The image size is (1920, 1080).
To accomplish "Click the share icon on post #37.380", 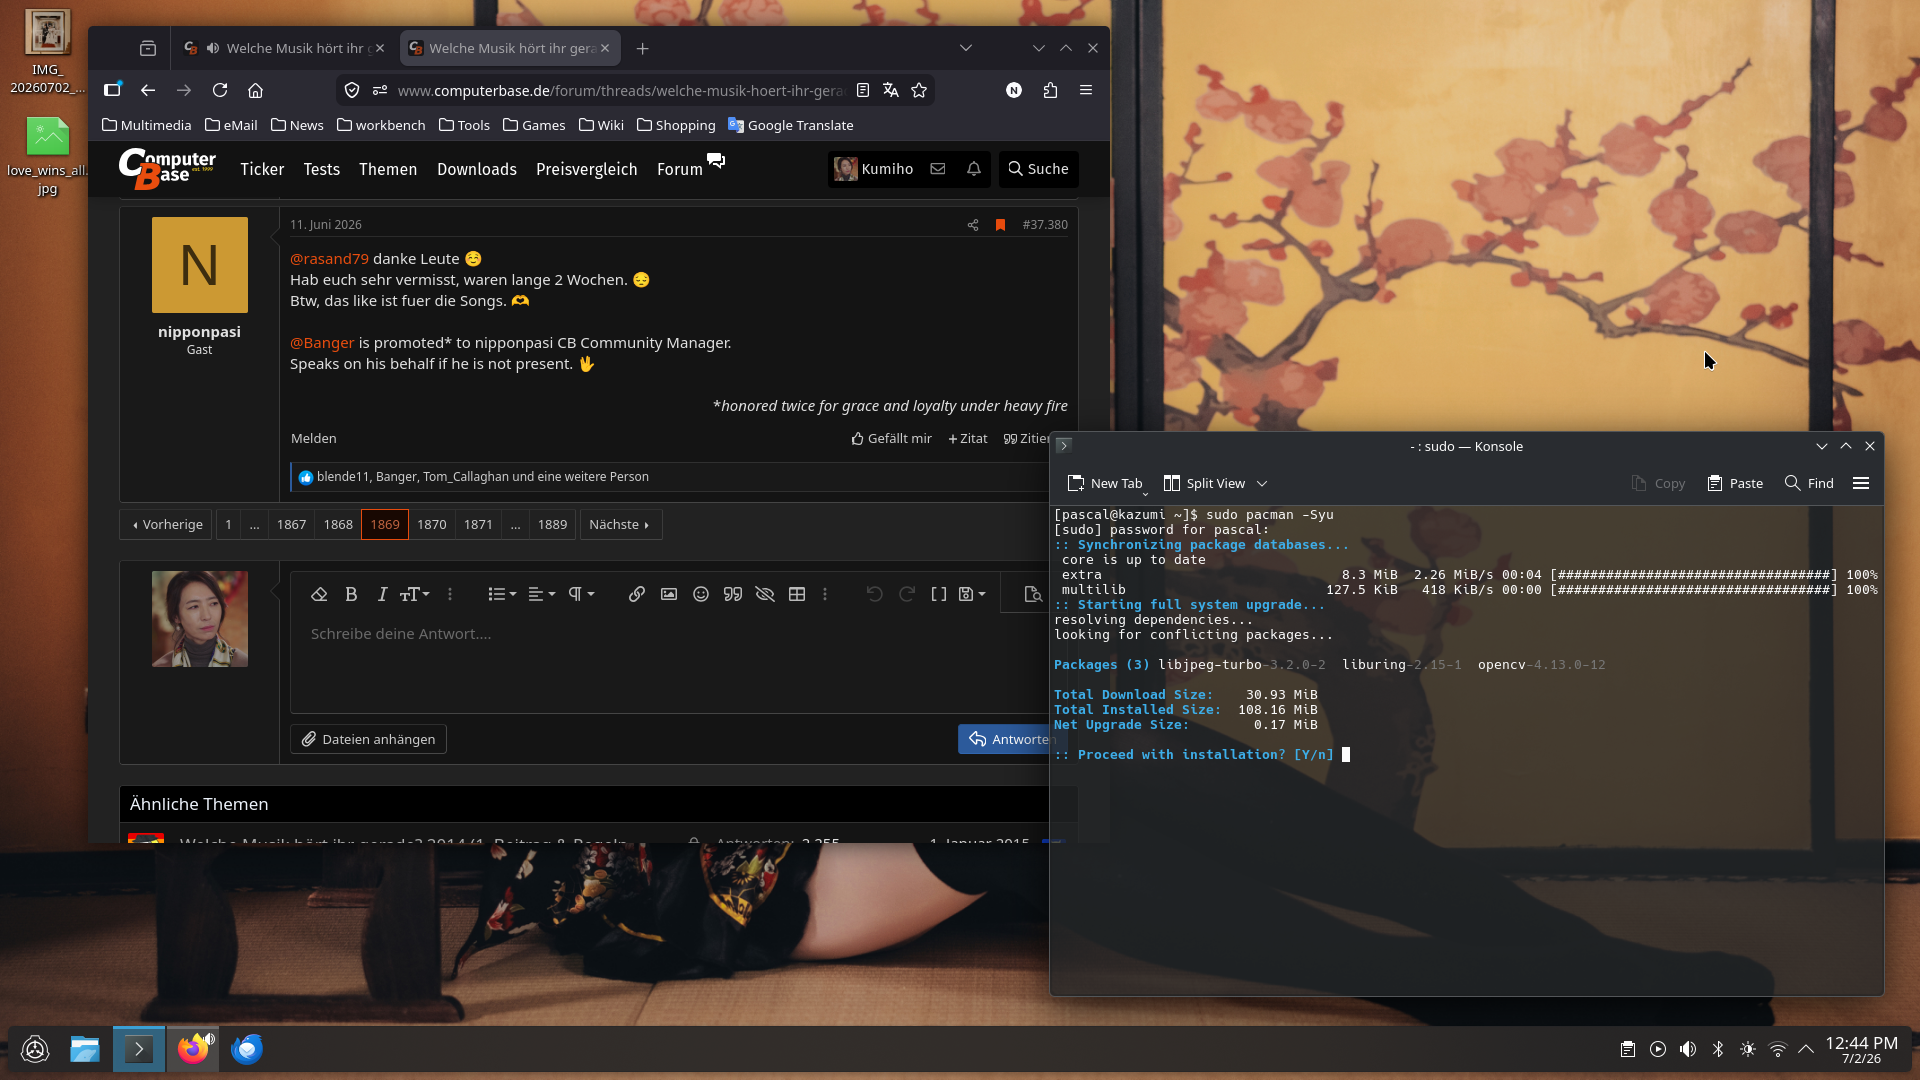I will click(973, 225).
